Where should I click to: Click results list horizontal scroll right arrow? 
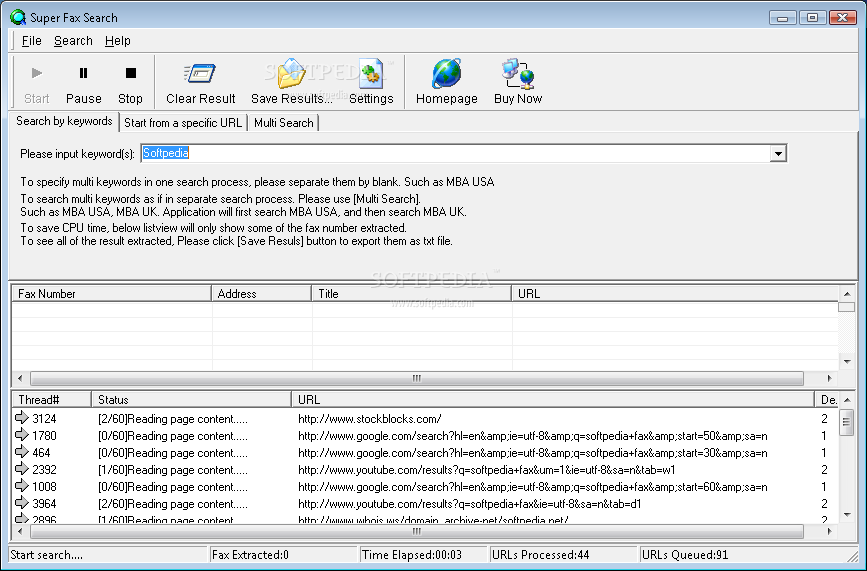coord(829,378)
